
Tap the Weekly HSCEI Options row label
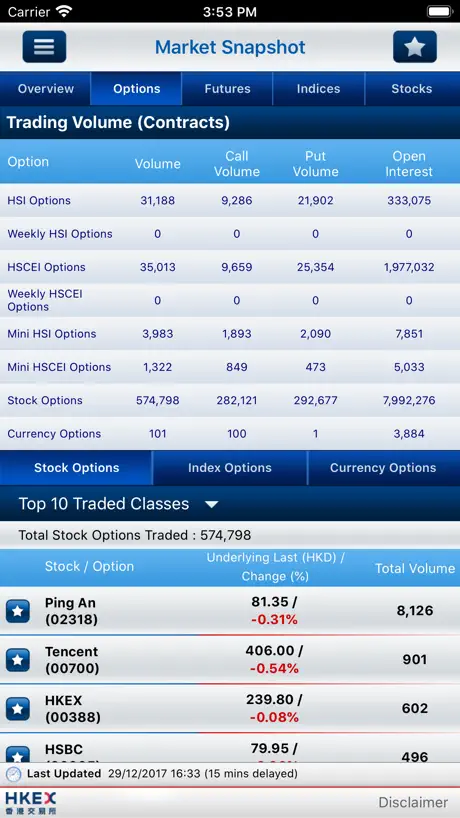pos(45,300)
